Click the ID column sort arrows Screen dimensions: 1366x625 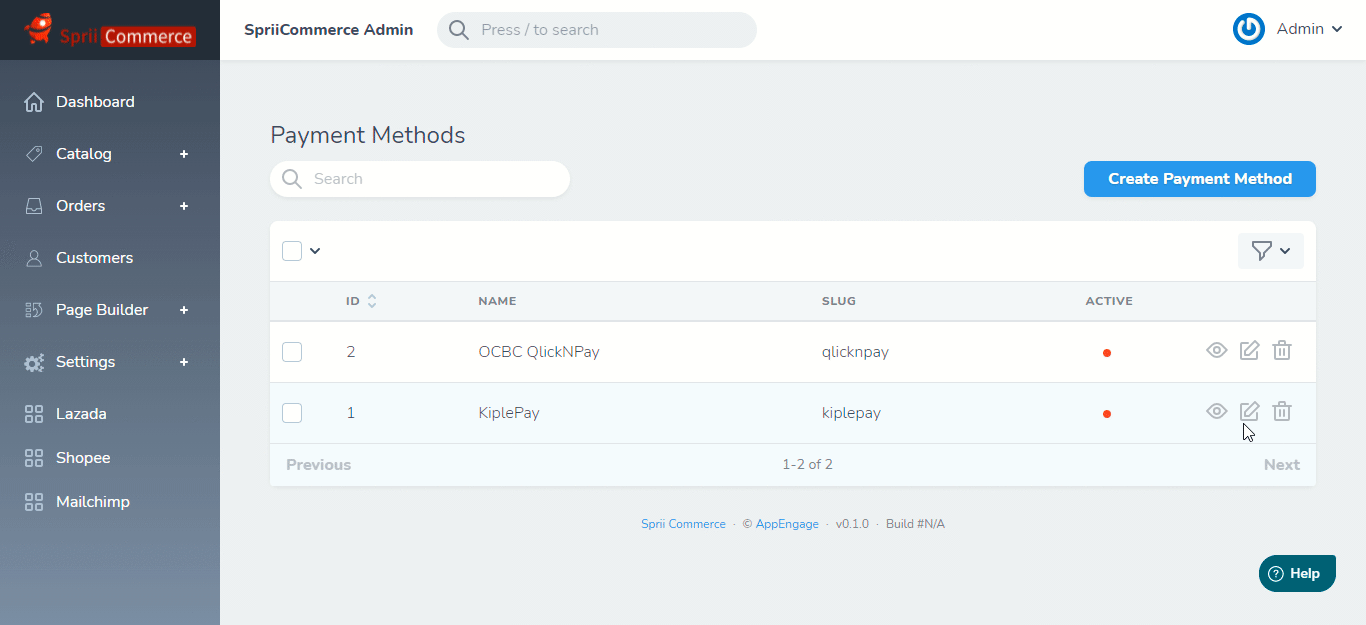[x=372, y=301]
